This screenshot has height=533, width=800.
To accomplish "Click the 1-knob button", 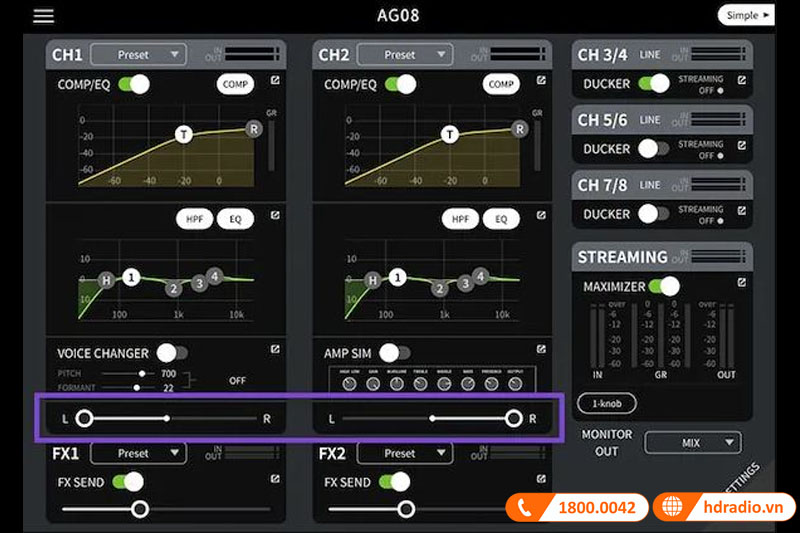I will point(607,403).
